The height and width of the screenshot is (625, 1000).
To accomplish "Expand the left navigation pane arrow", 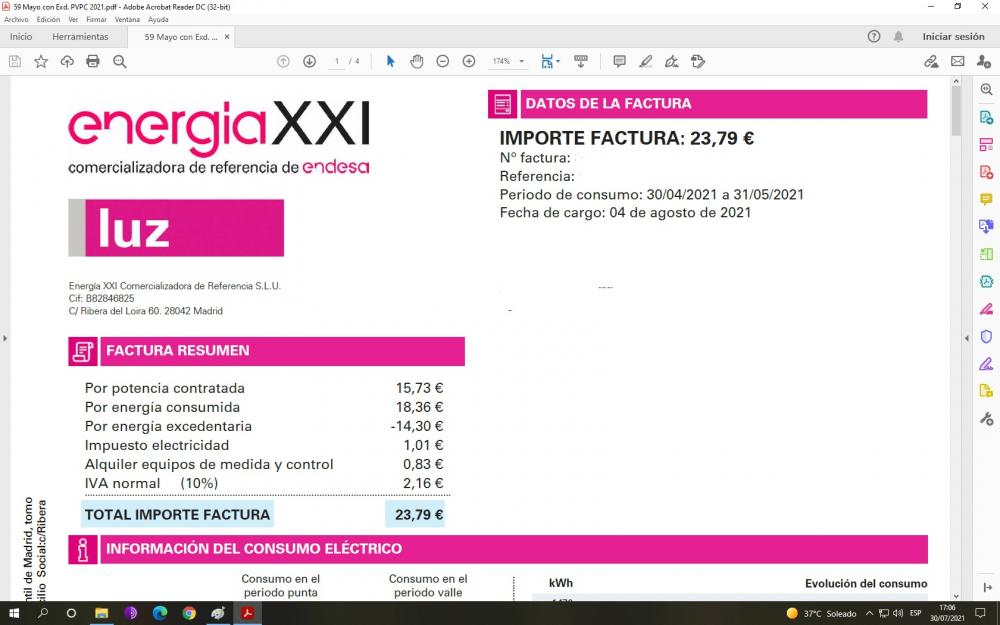I will pyautogui.click(x=5, y=338).
